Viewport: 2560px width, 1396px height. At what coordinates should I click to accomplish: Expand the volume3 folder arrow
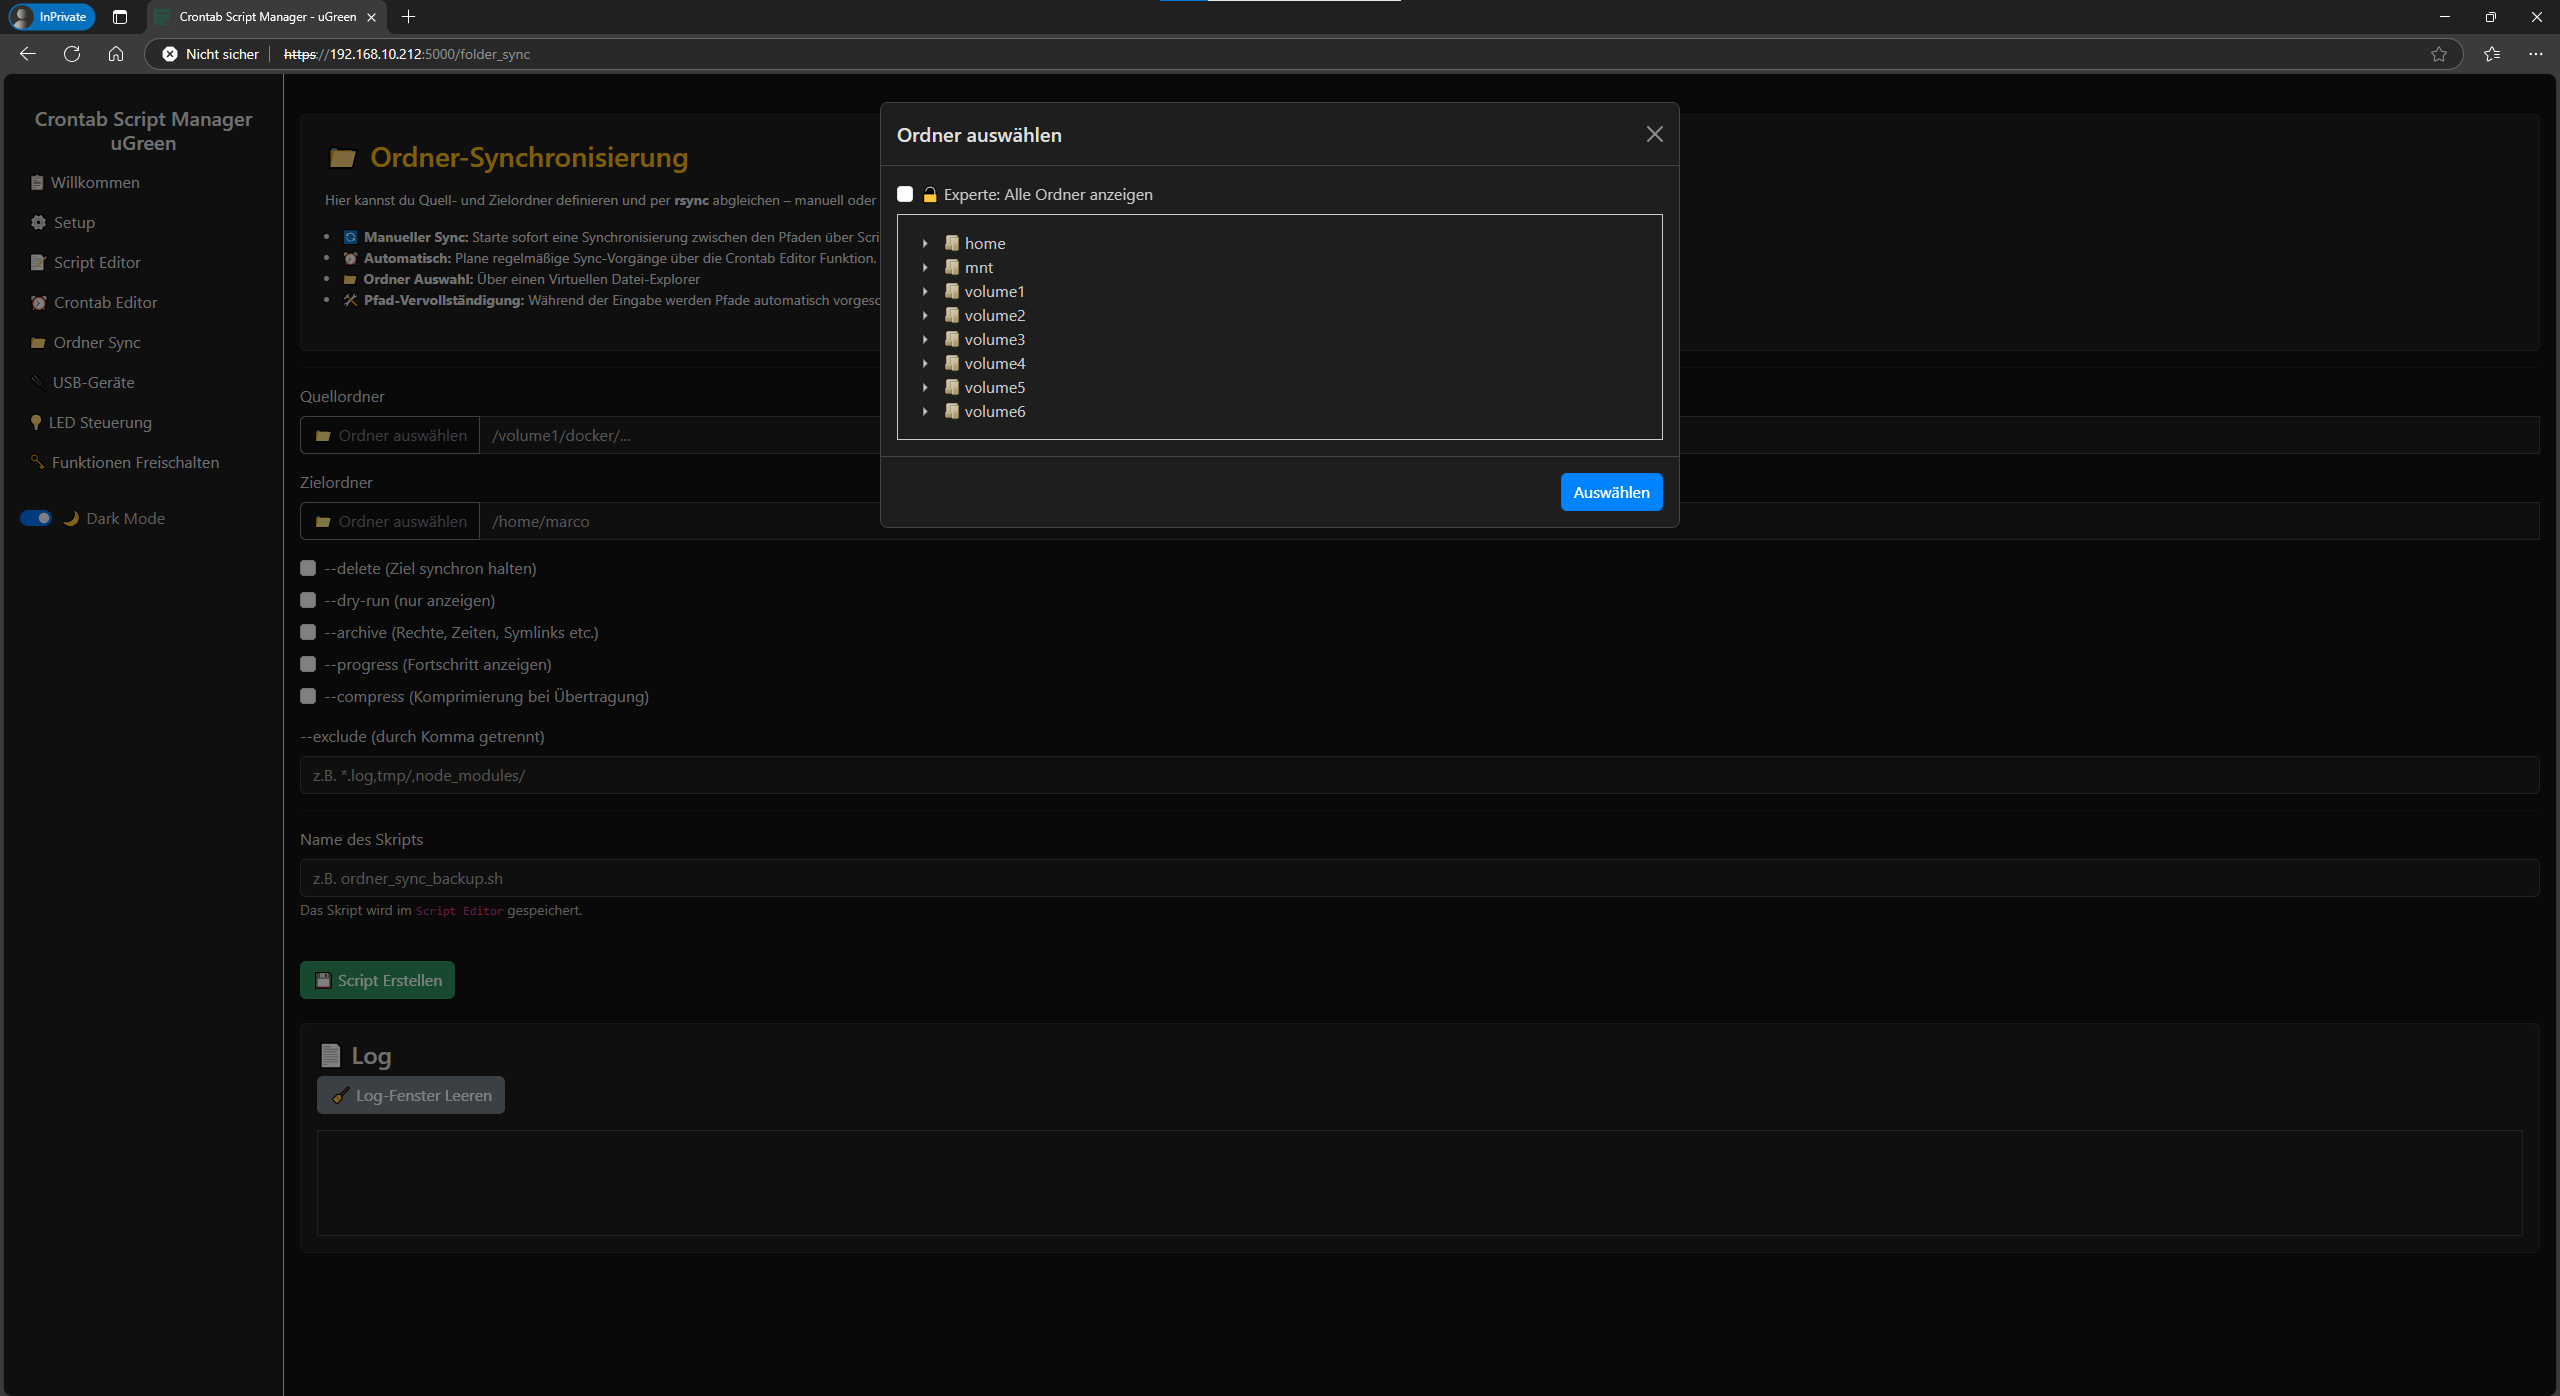pyautogui.click(x=925, y=339)
